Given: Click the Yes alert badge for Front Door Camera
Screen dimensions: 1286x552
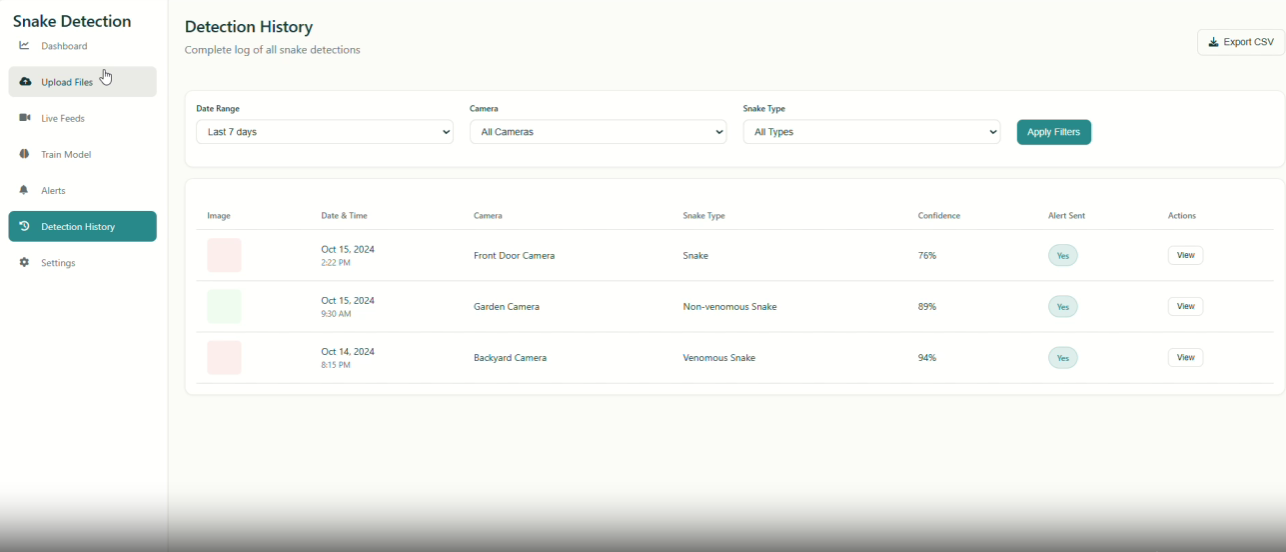Looking at the screenshot, I should pos(1062,255).
